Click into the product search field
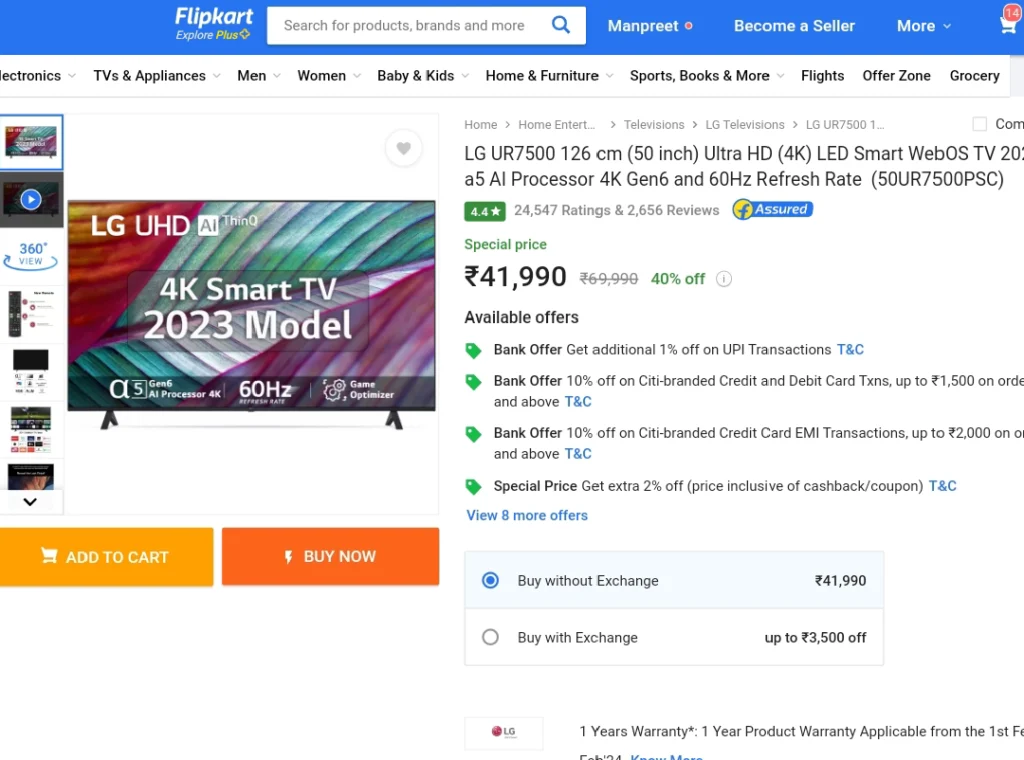This screenshot has height=760, width=1024. pos(404,25)
